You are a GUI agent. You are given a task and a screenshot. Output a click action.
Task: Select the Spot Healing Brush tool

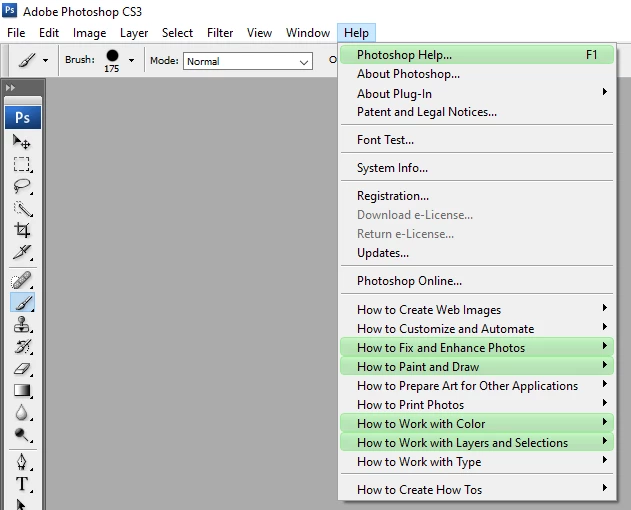[x=22, y=280]
